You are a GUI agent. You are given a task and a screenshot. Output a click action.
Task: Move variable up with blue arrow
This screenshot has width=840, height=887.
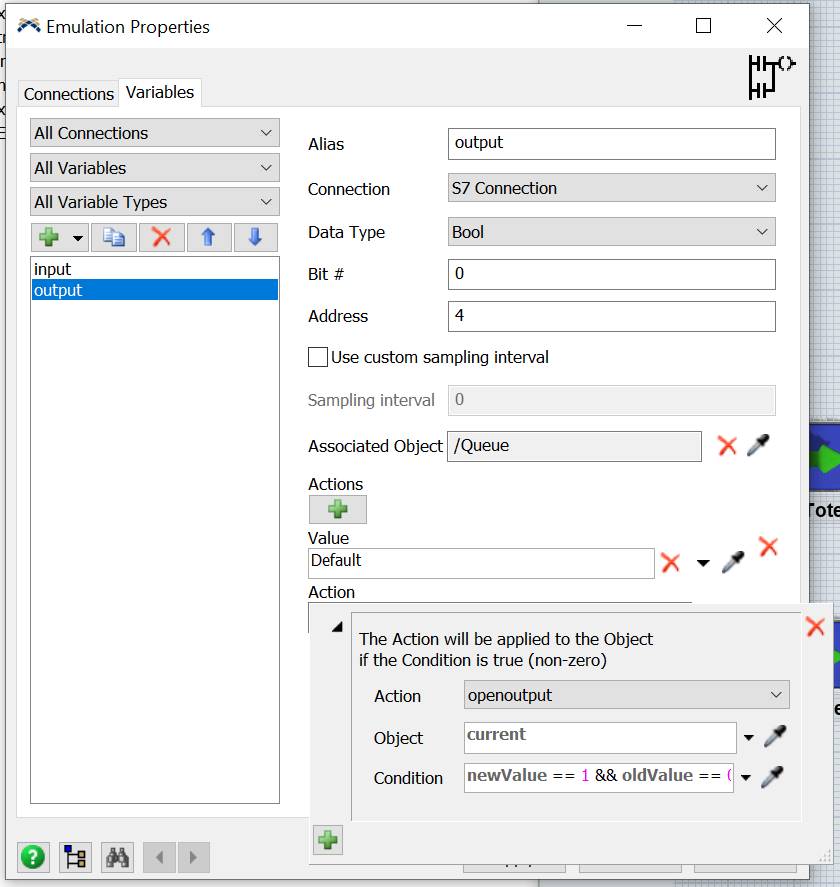coord(208,238)
